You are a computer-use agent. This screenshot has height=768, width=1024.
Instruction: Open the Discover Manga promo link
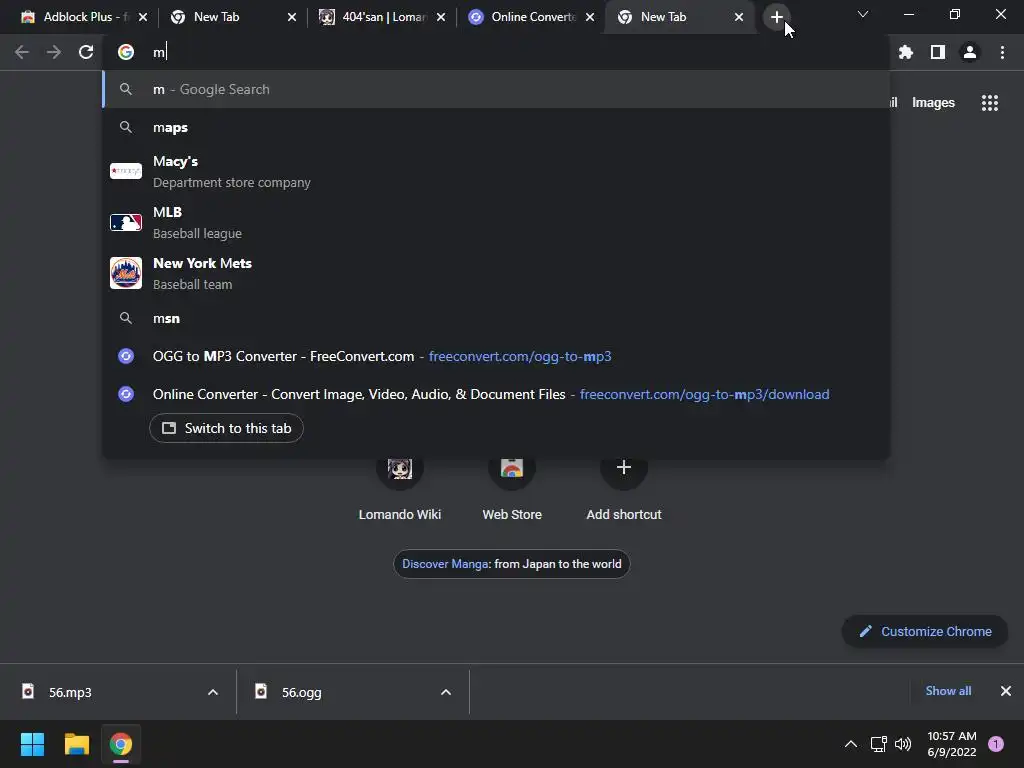click(x=511, y=564)
